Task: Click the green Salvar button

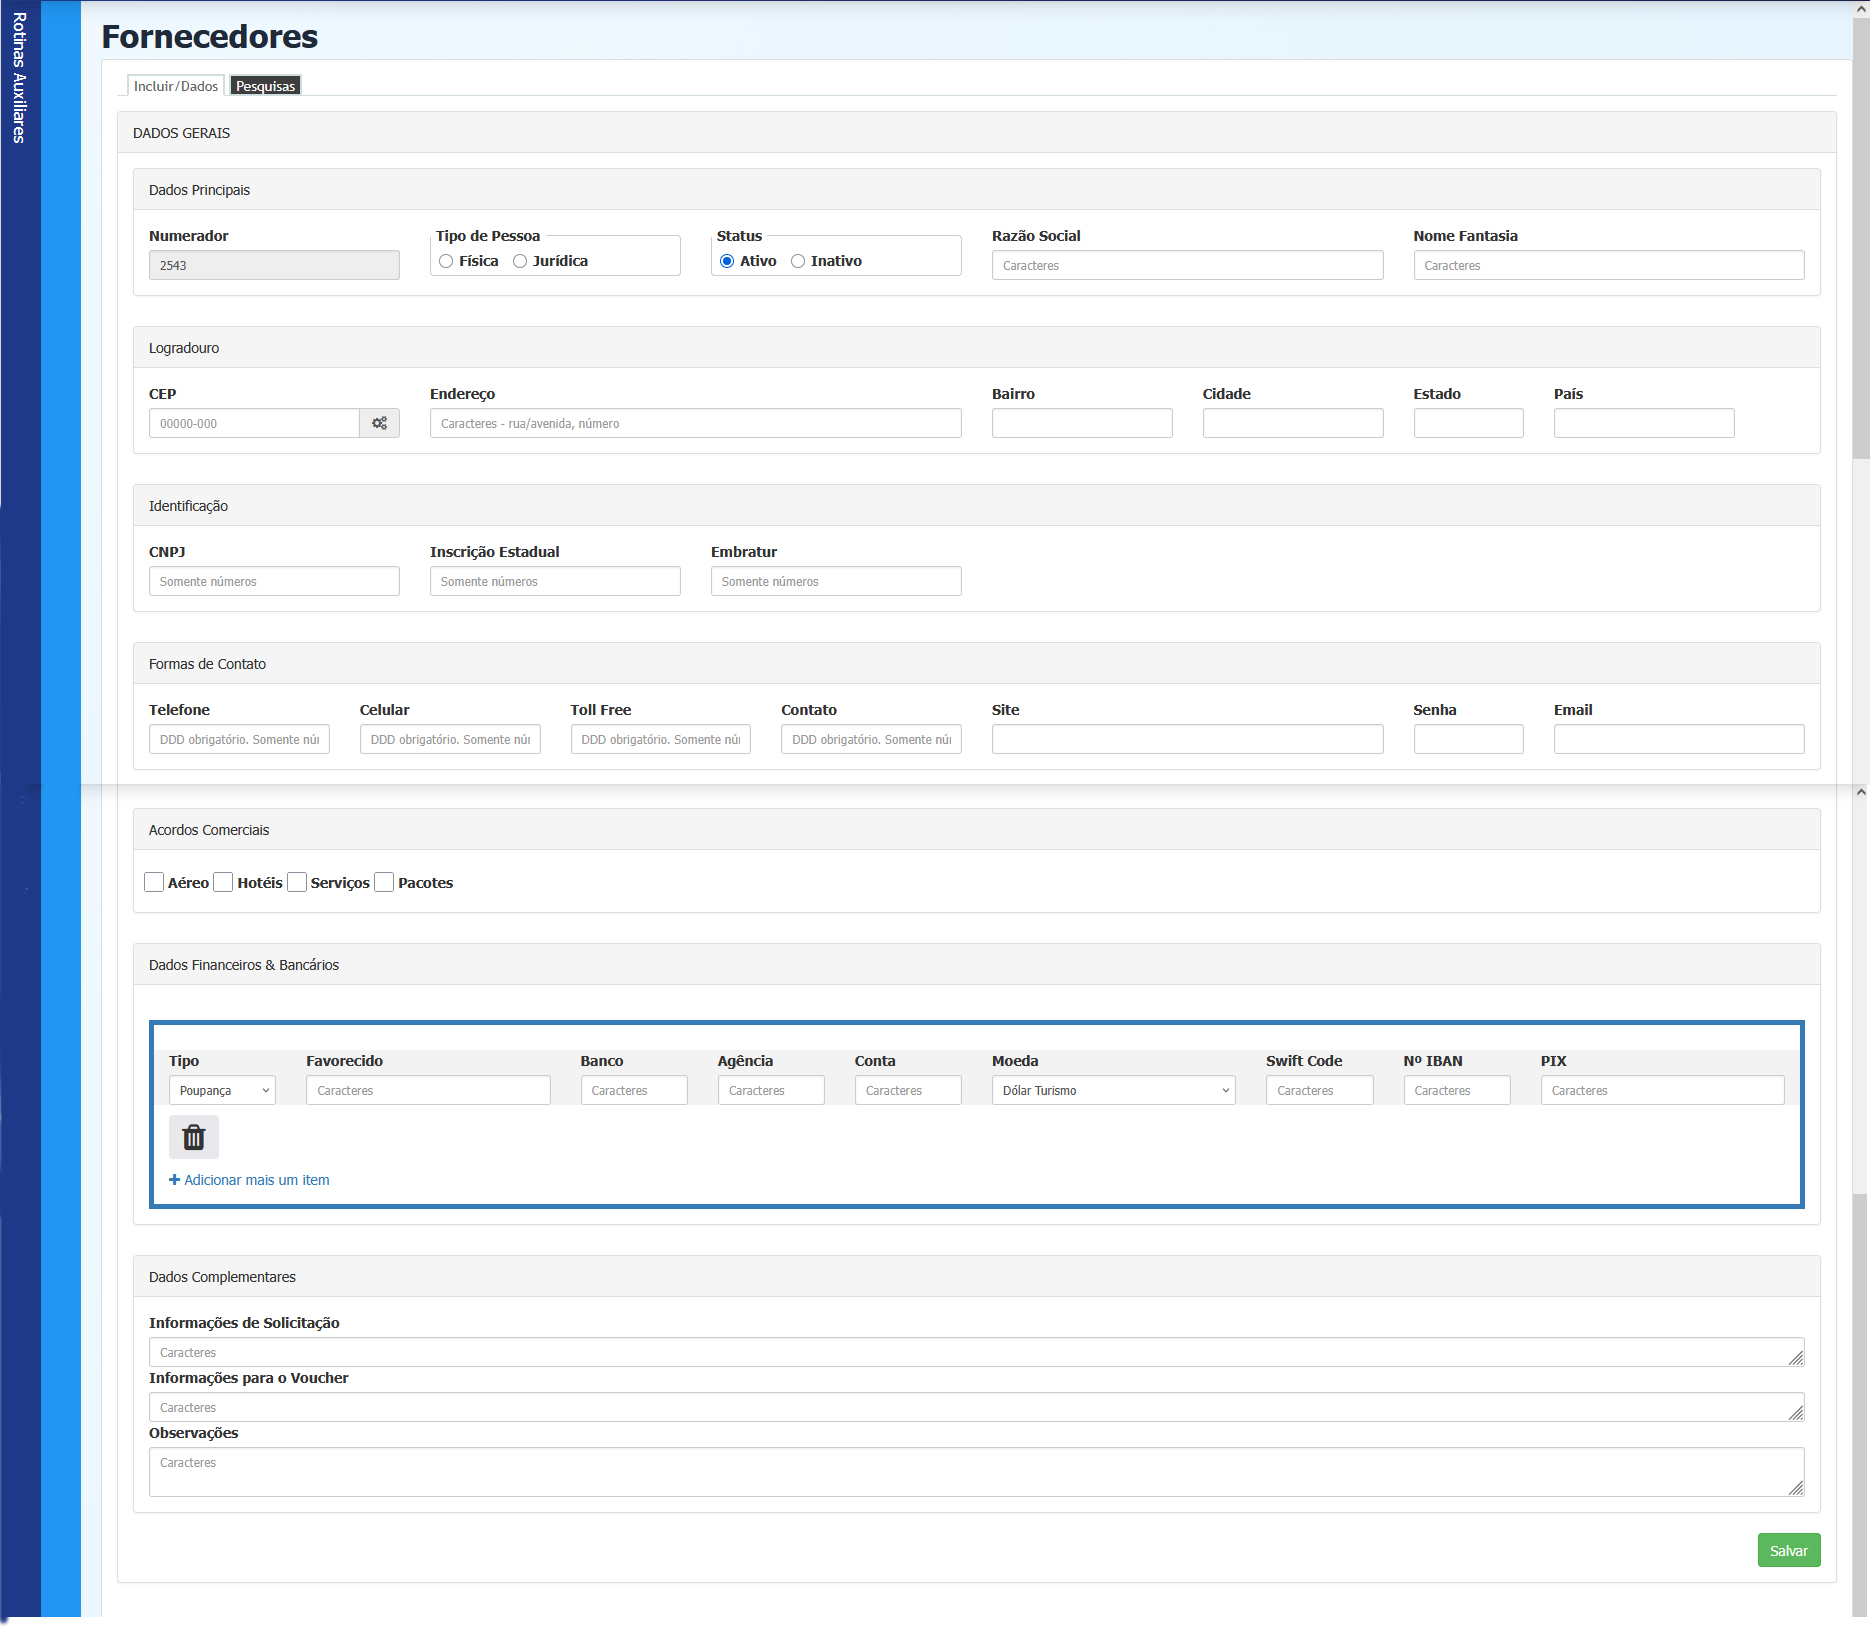Action: point(1788,1550)
